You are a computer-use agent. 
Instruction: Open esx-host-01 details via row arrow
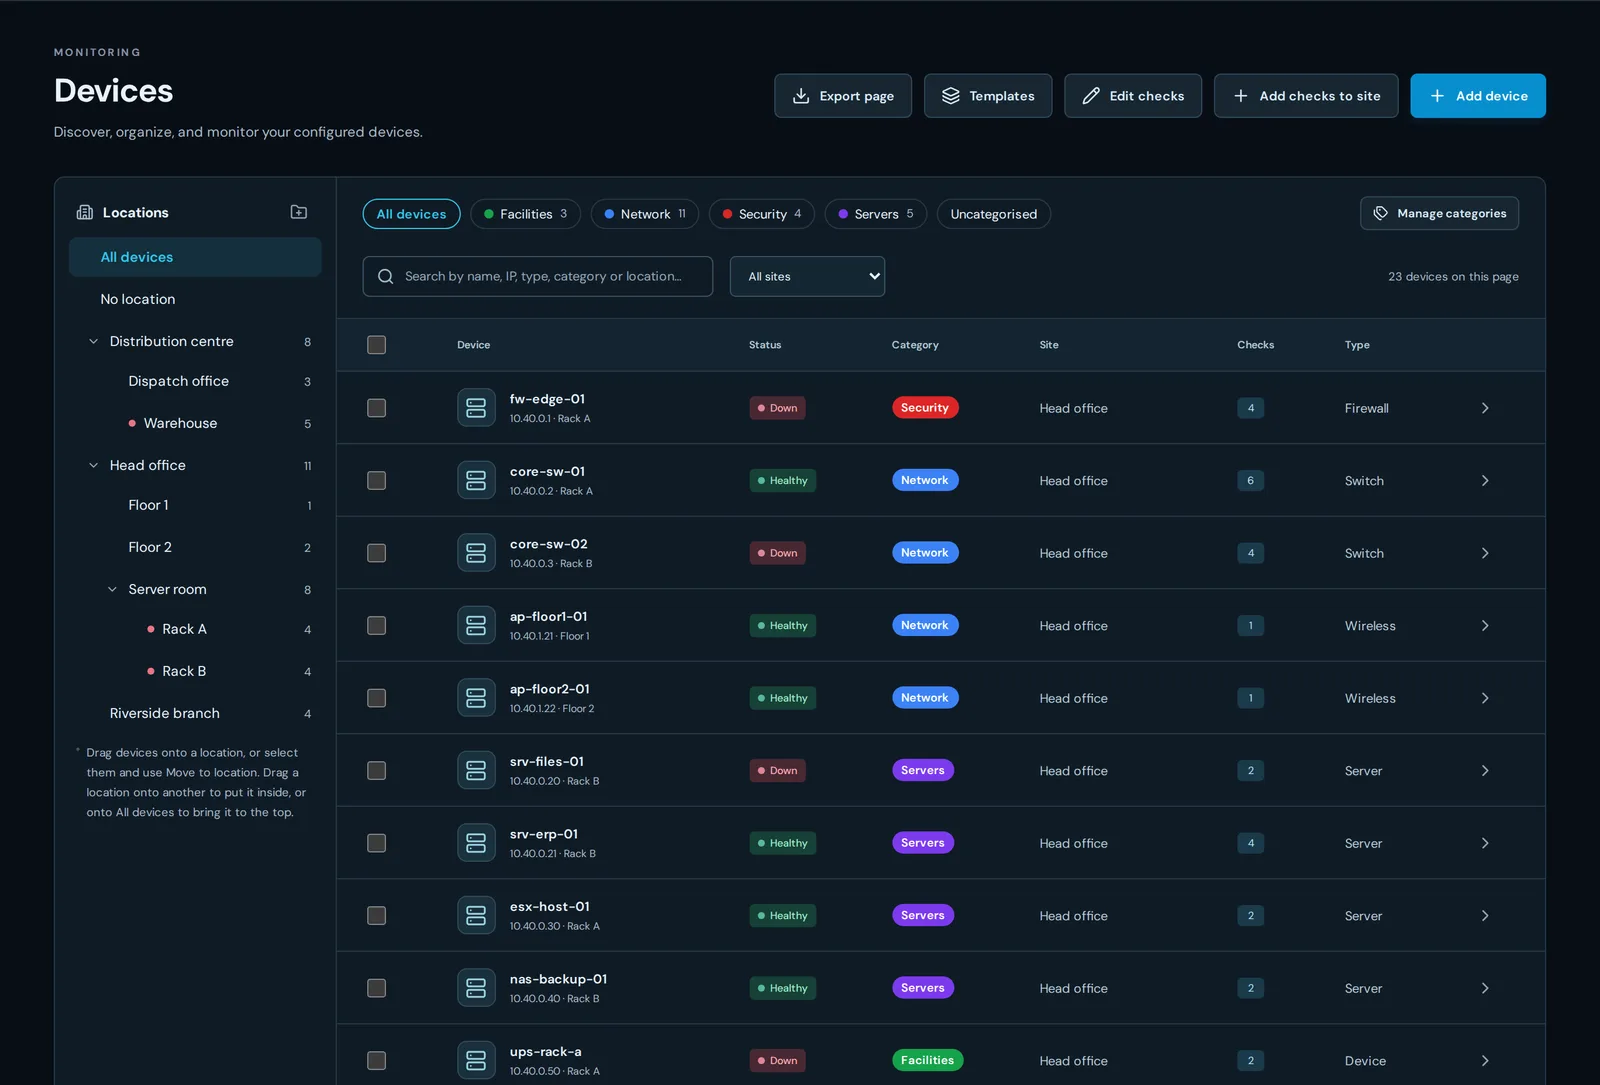coord(1485,915)
